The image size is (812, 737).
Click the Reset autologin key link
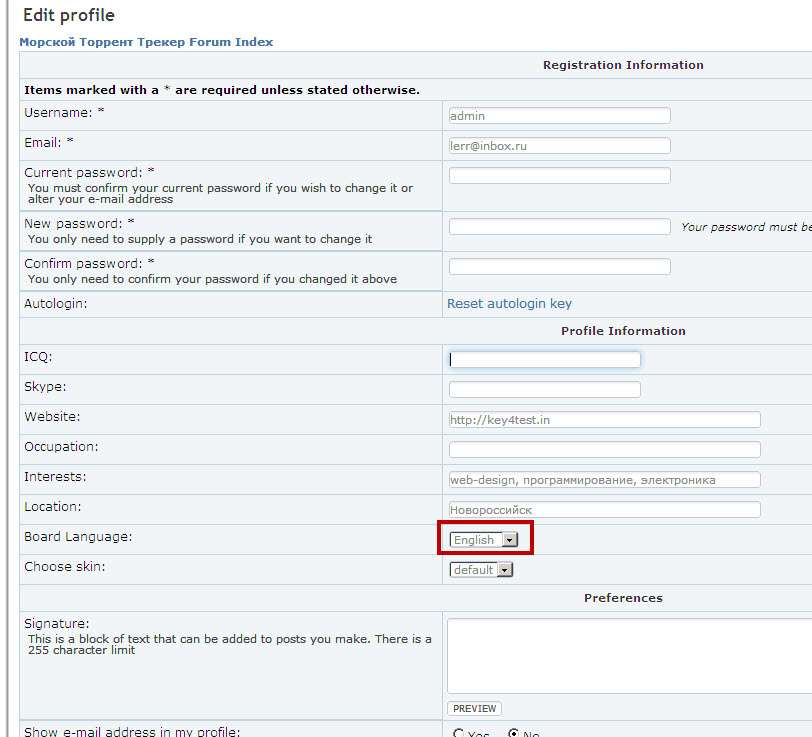point(509,304)
